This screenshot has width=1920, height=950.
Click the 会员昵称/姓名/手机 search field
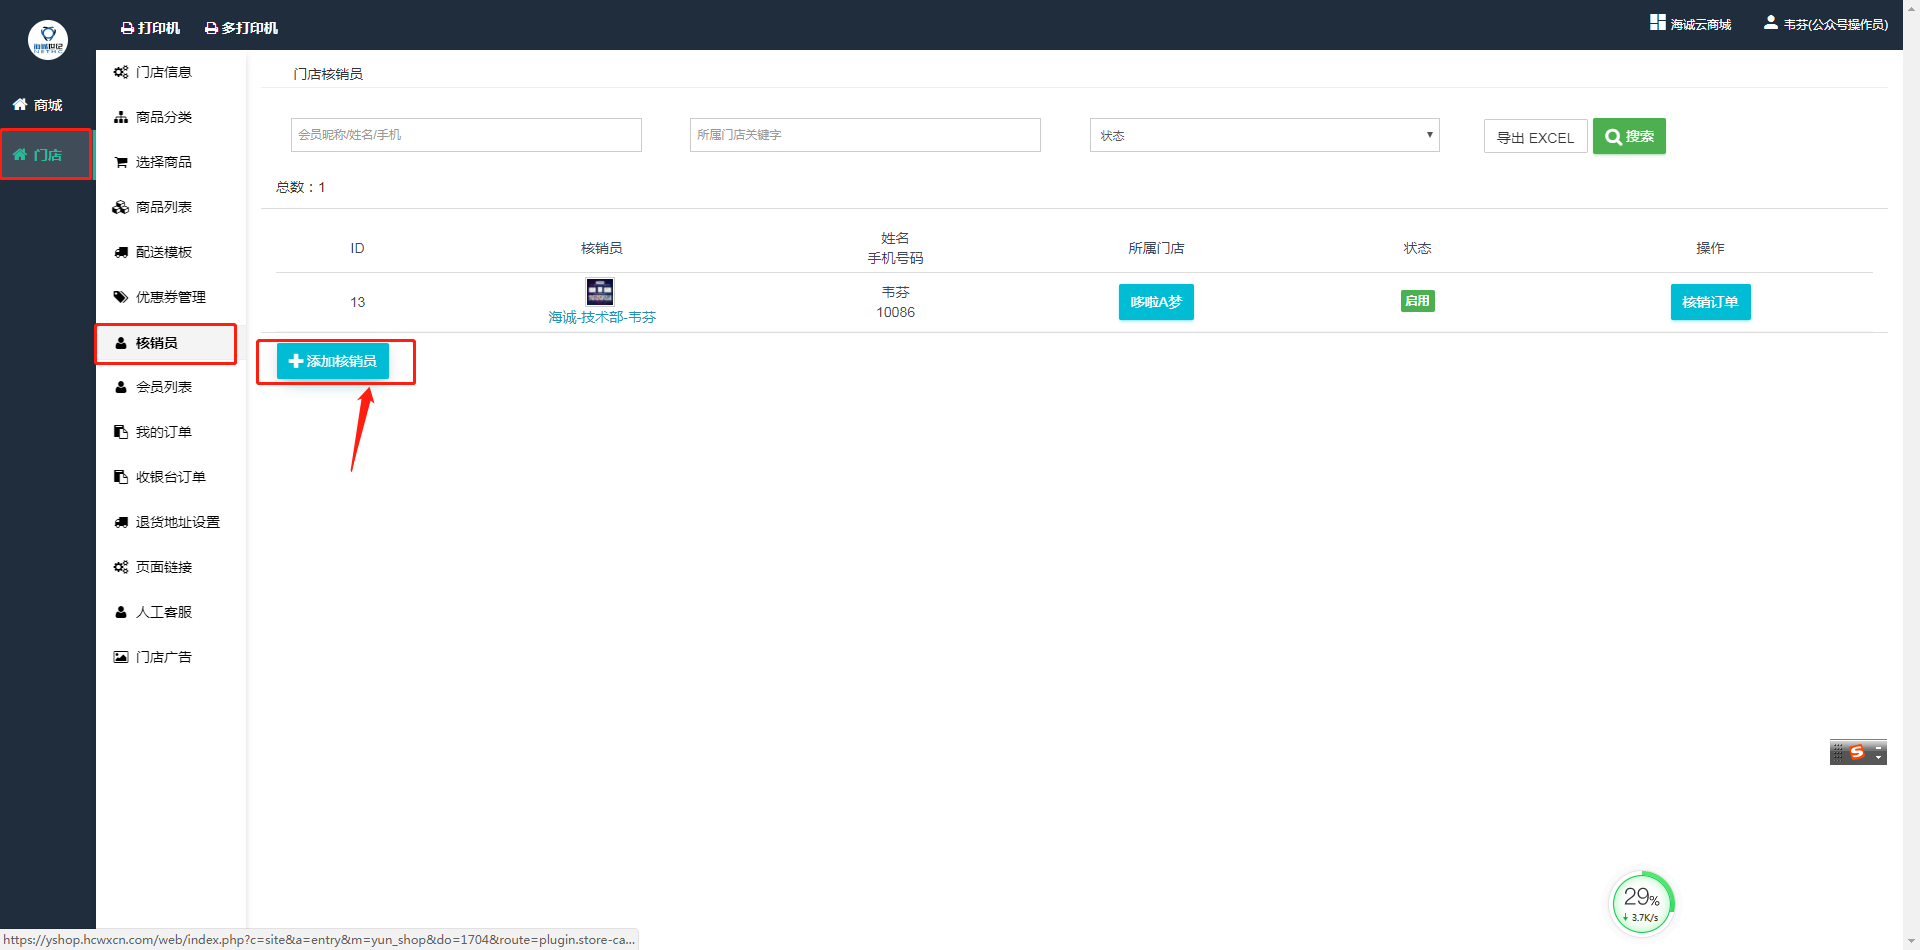(466, 135)
